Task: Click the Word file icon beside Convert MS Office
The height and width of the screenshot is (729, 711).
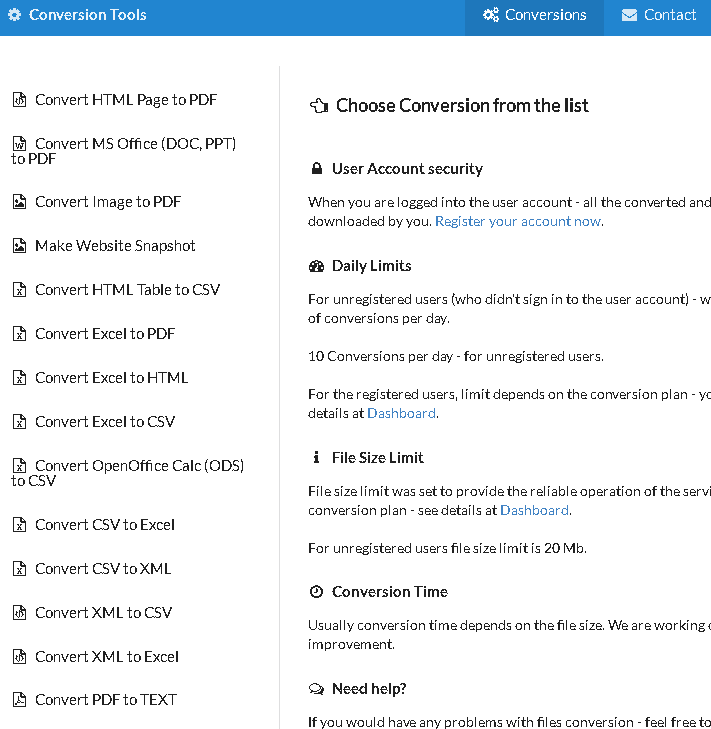Action: (19, 144)
